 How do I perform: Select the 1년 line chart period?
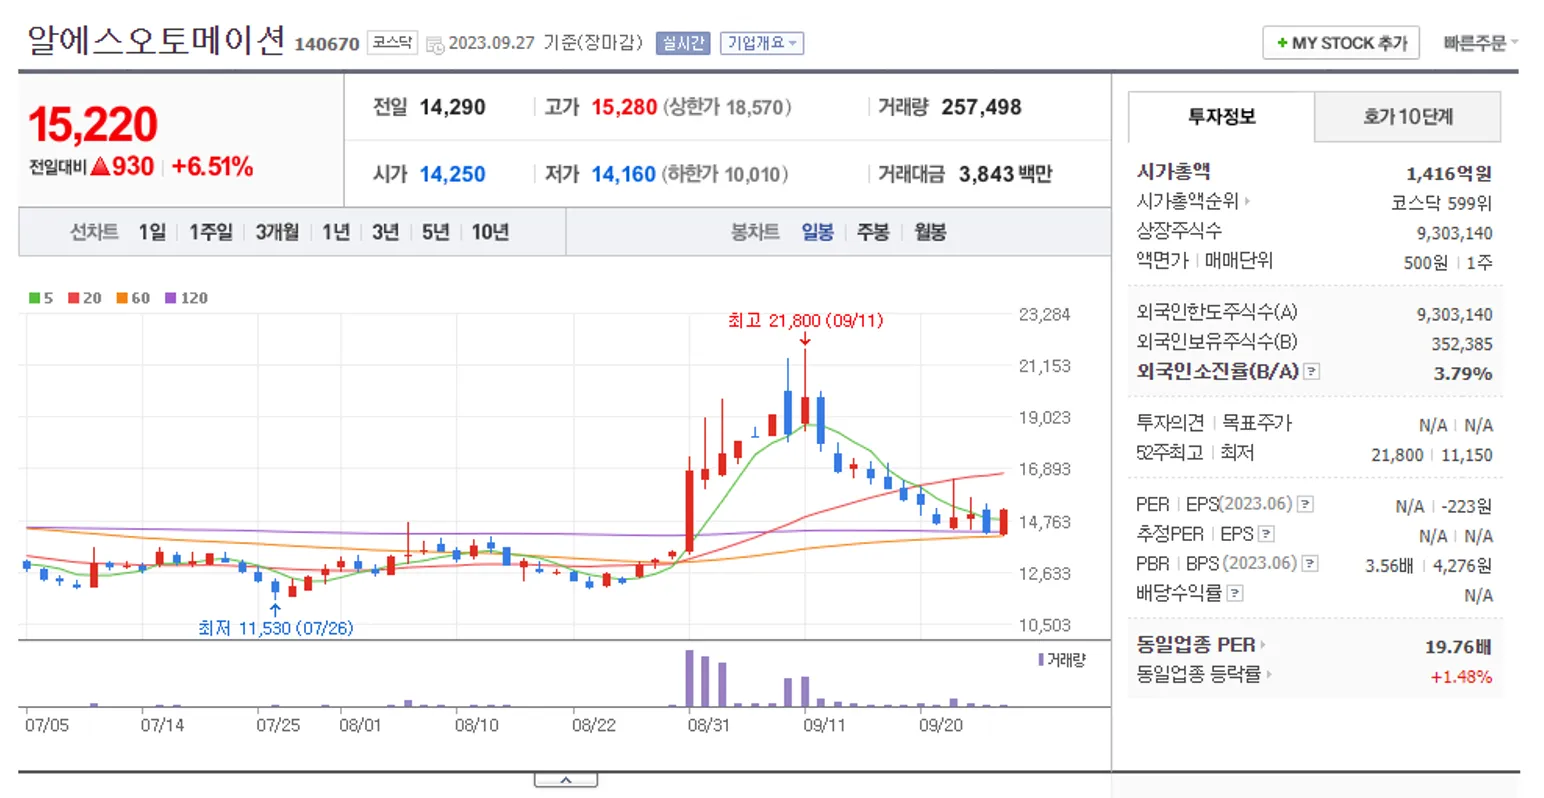[x=336, y=232]
